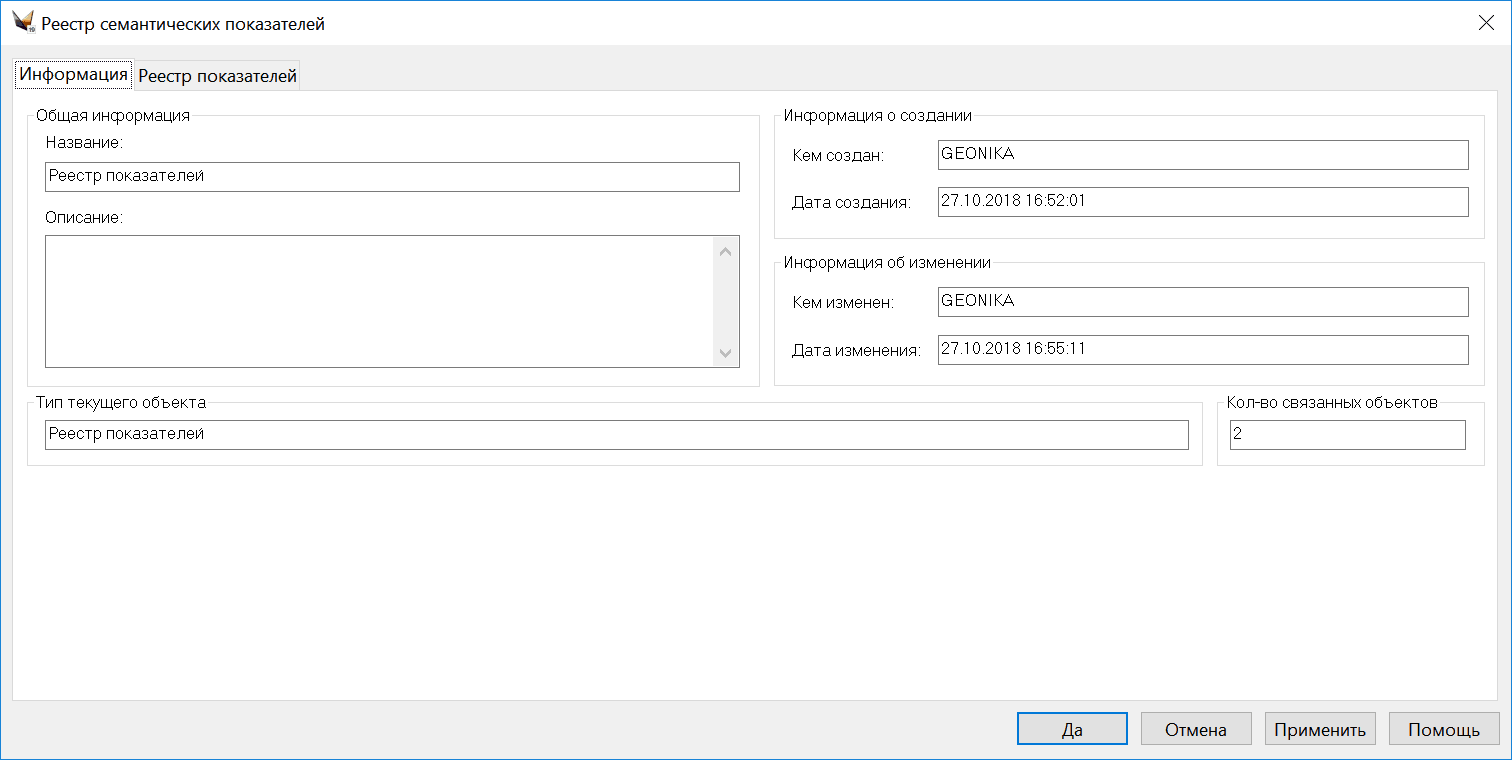Click the Описание scrollbar track
1512x760 pixels.
coord(726,301)
